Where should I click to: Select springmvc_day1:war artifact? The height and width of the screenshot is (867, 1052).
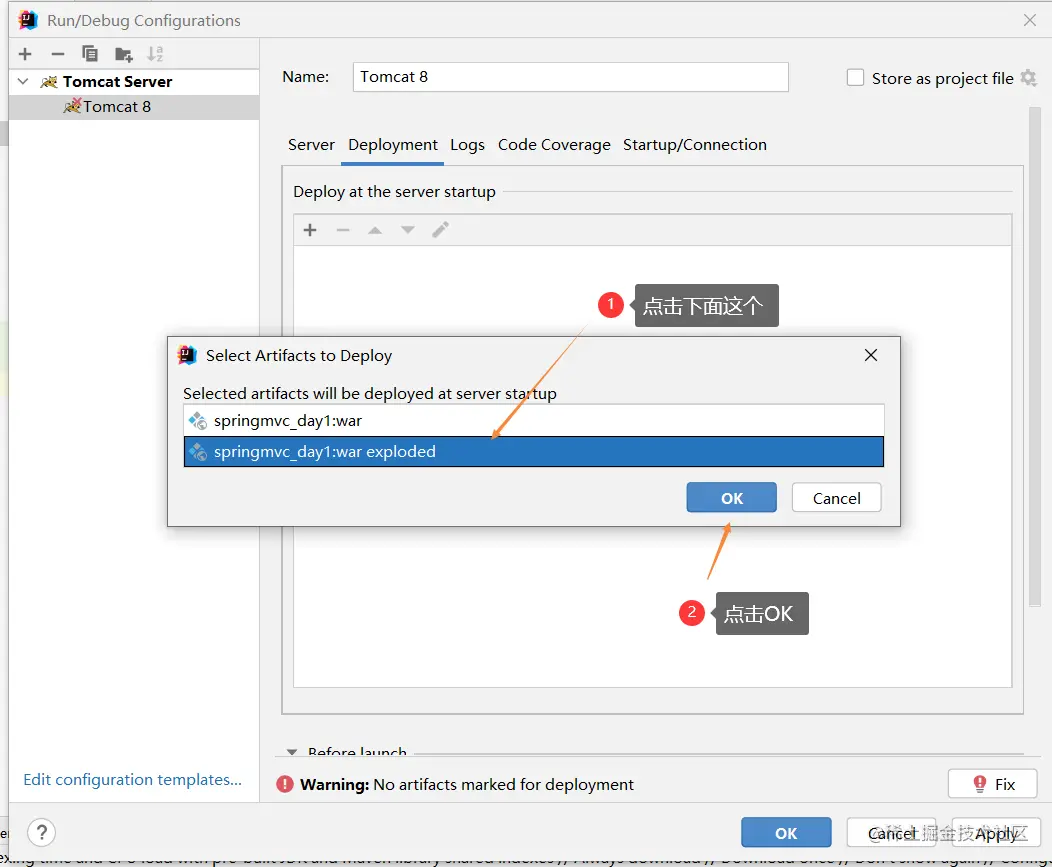[533, 421]
